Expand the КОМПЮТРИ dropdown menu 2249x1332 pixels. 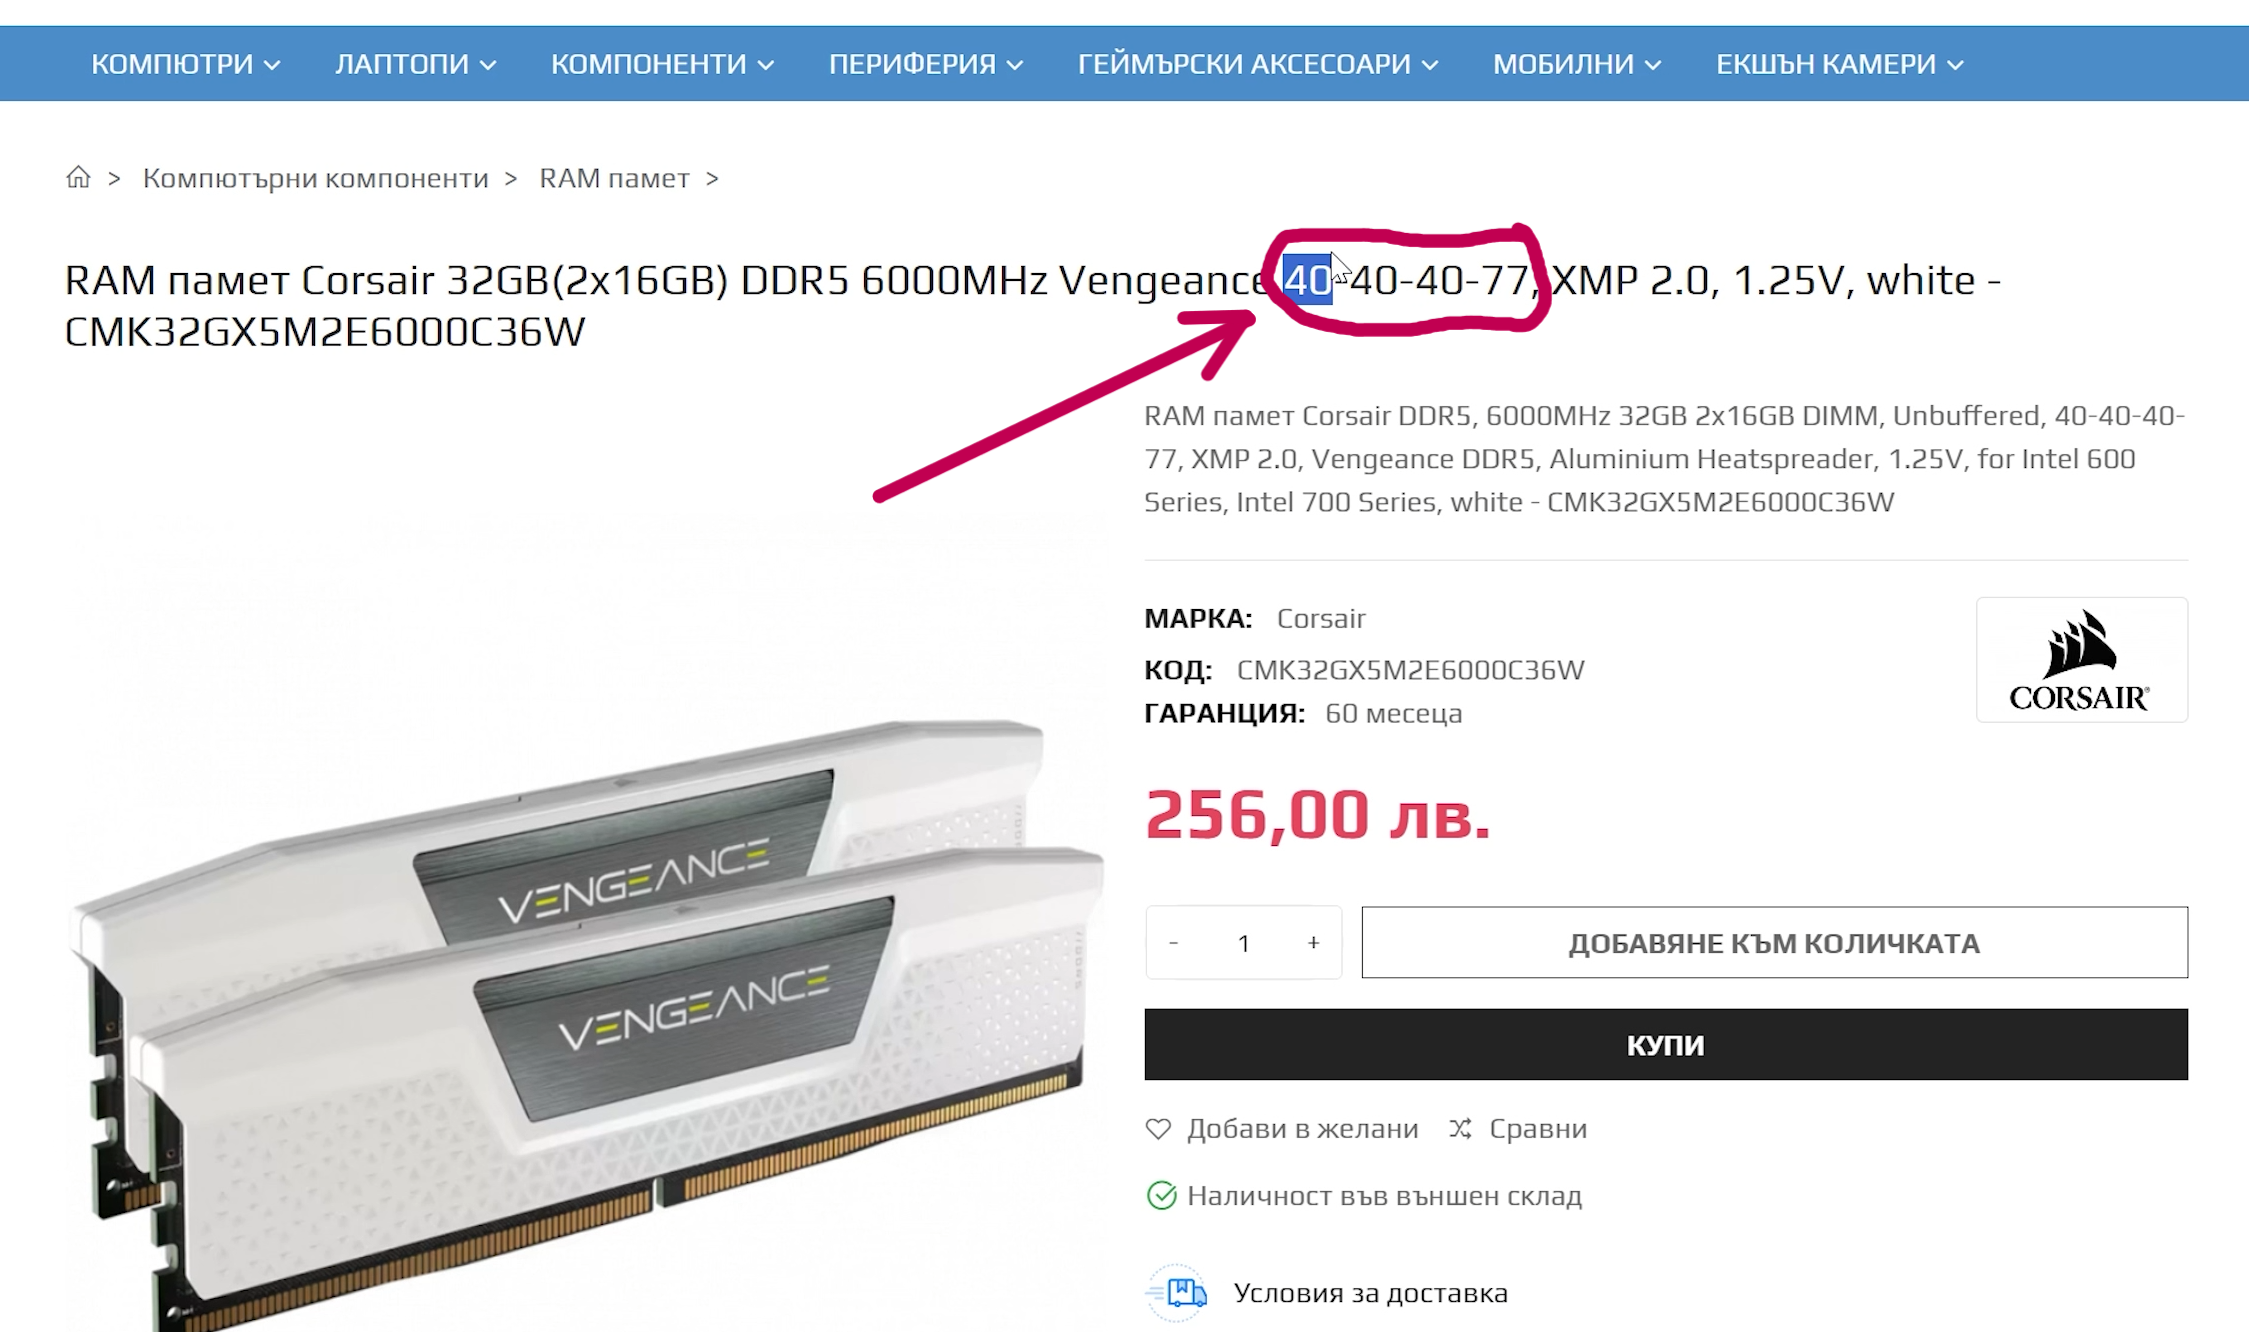pos(186,64)
